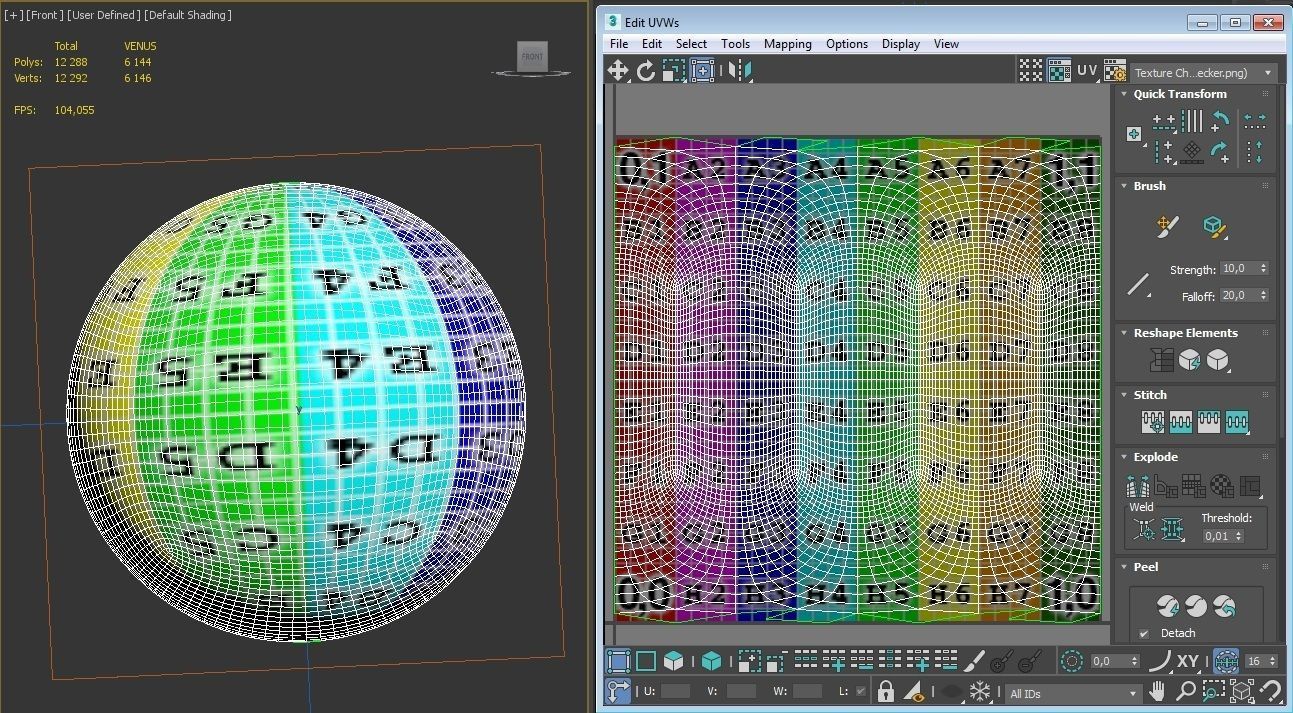Click the U coordinate input field
1293x713 pixels.
[x=676, y=691]
